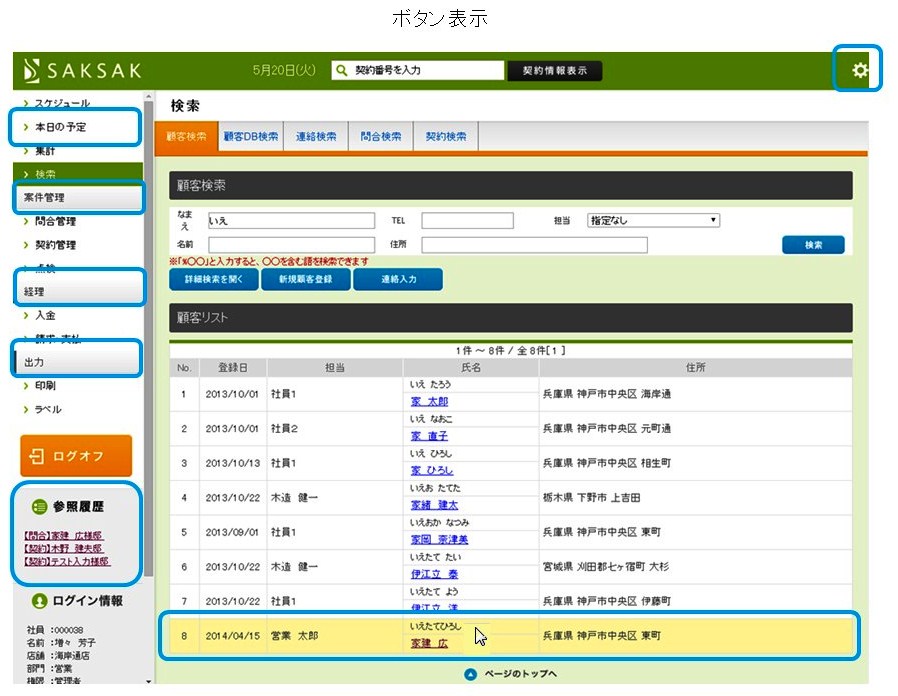Click the ログイン情報 user icon

pyautogui.click(x=39, y=601)
